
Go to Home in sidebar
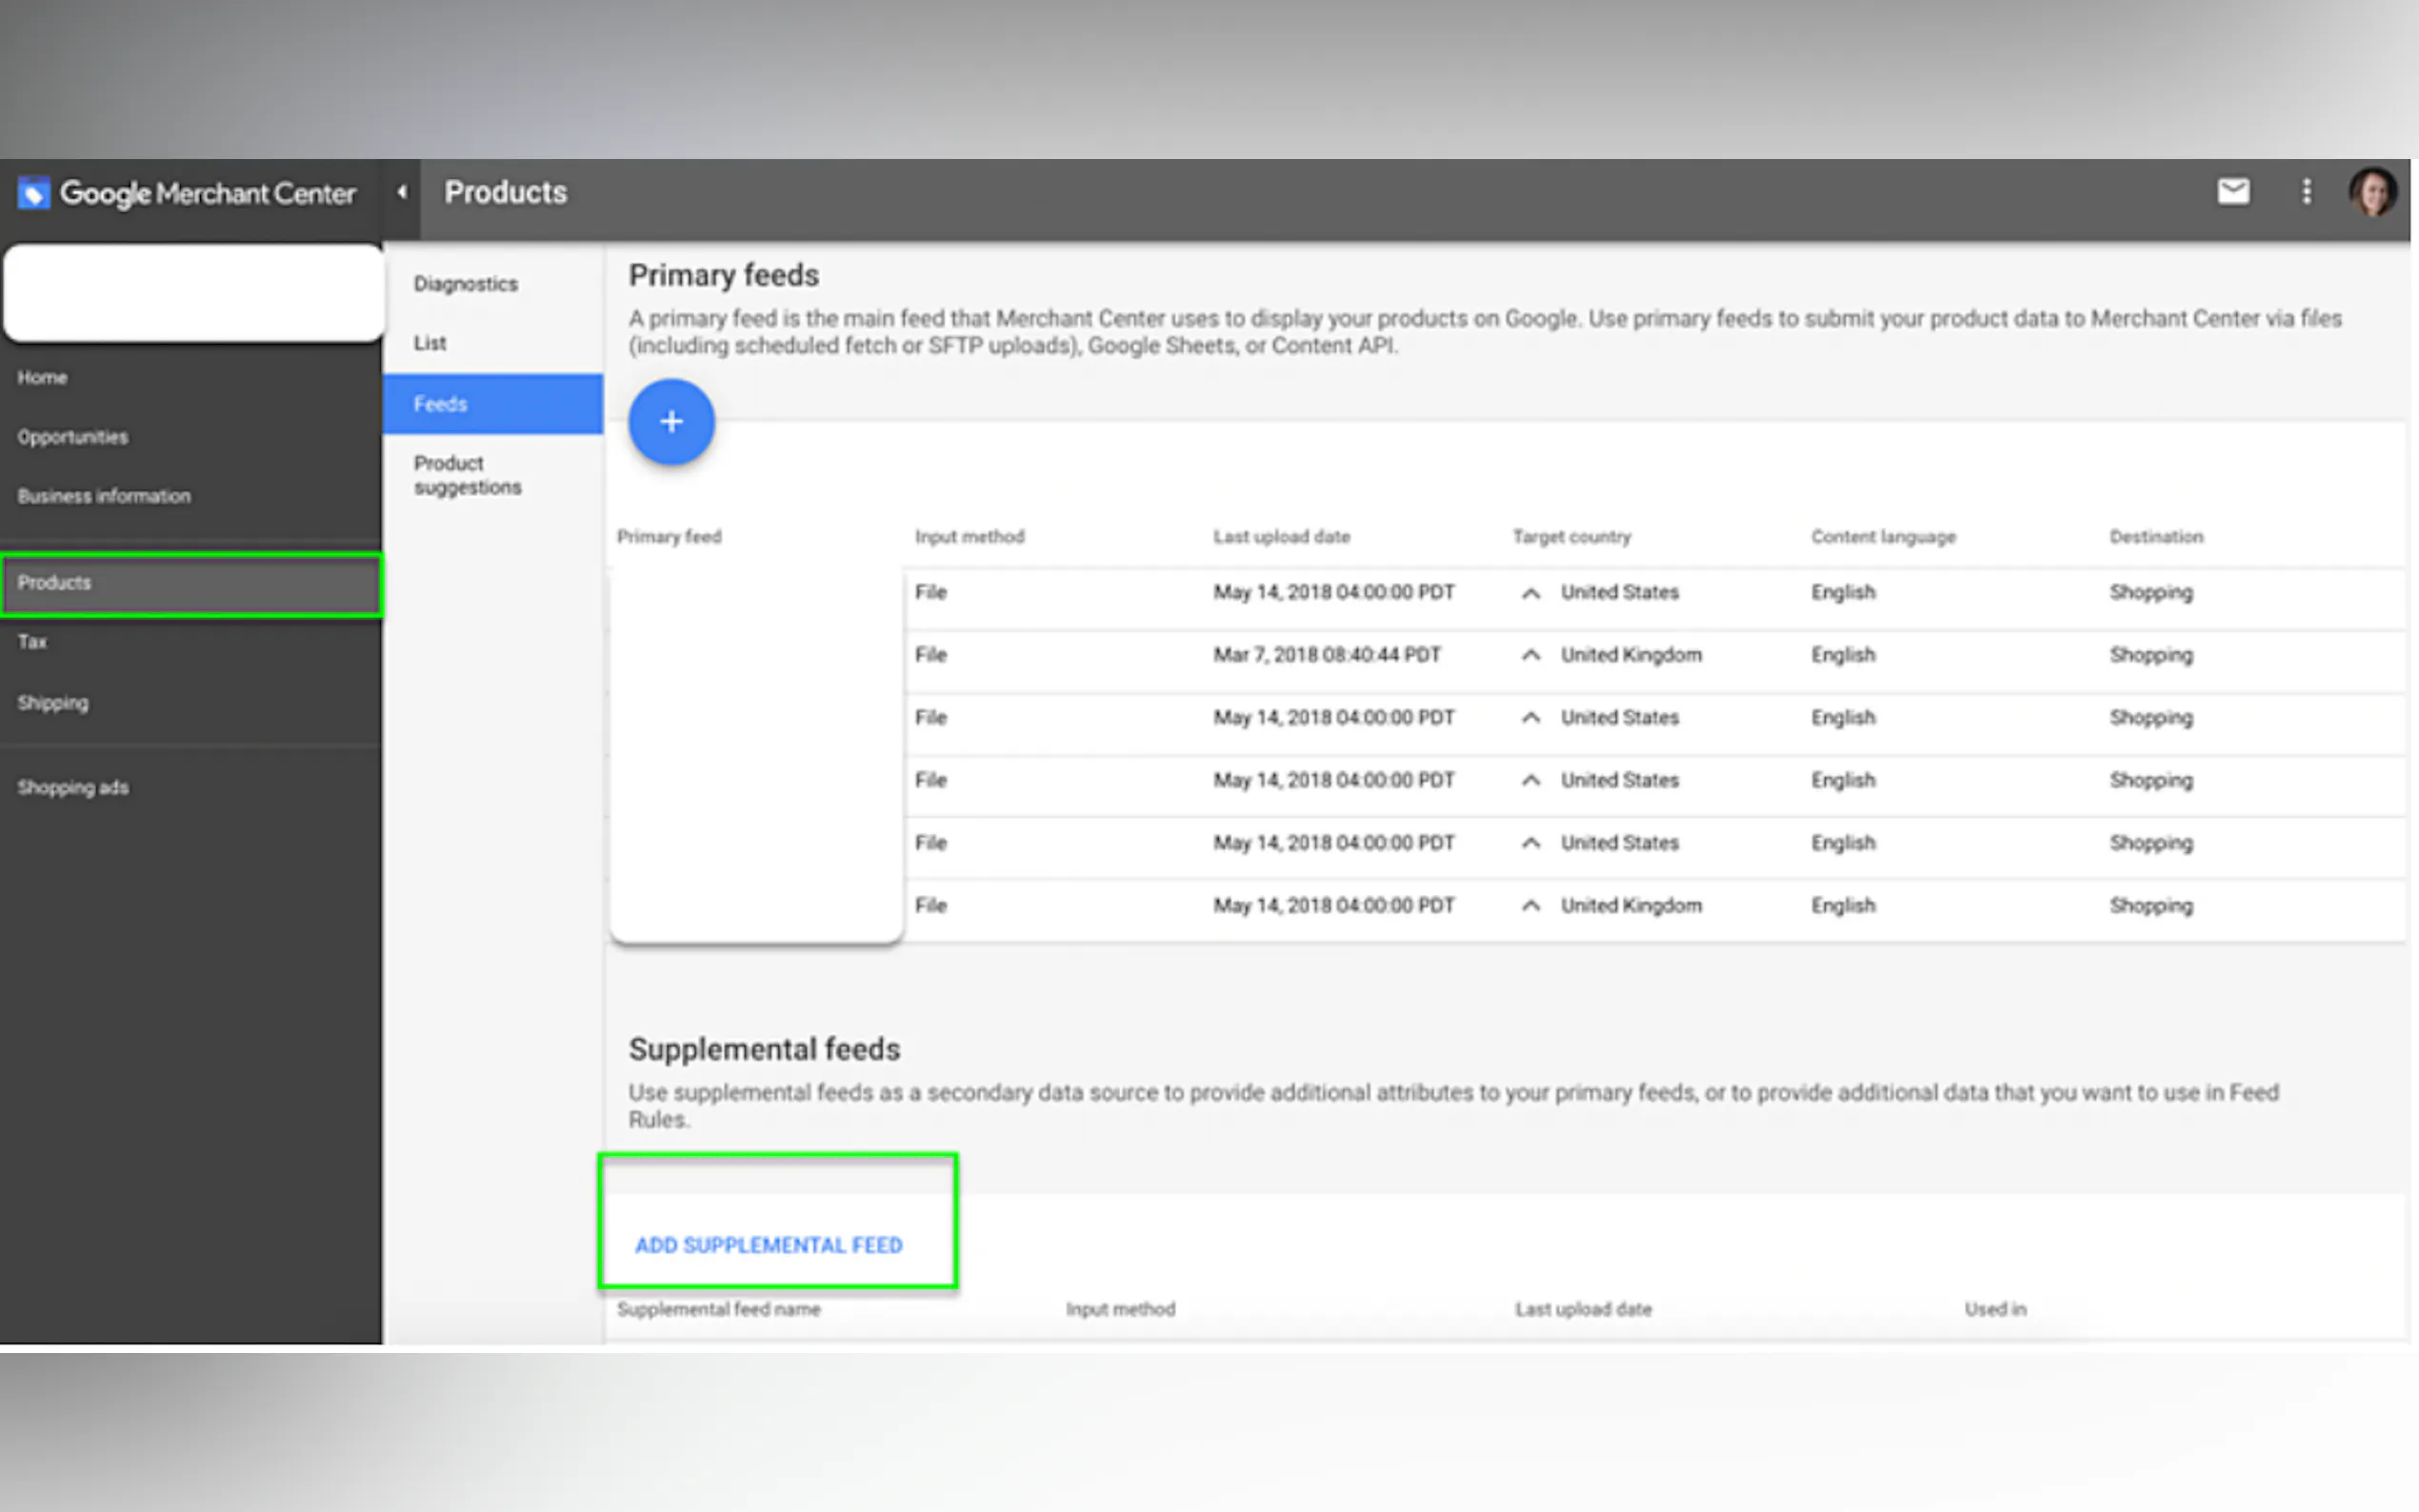42,378
